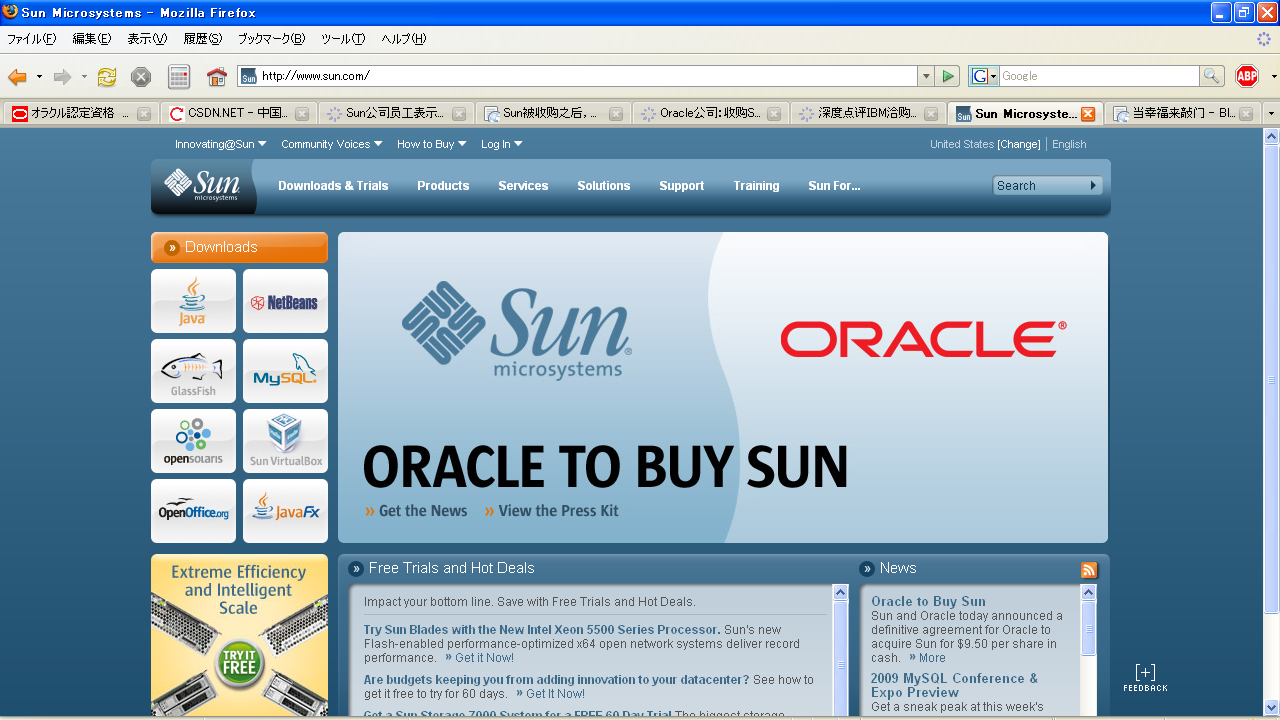Click the Sun Microsystems header logo
1280x720 pixels.
click(x=204, y=185)
